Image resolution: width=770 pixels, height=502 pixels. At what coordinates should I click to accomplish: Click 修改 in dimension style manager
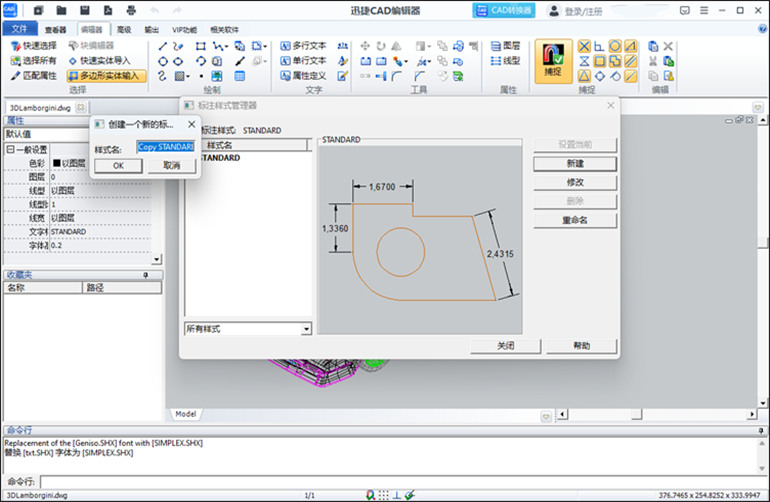click(x=575, y=182)
